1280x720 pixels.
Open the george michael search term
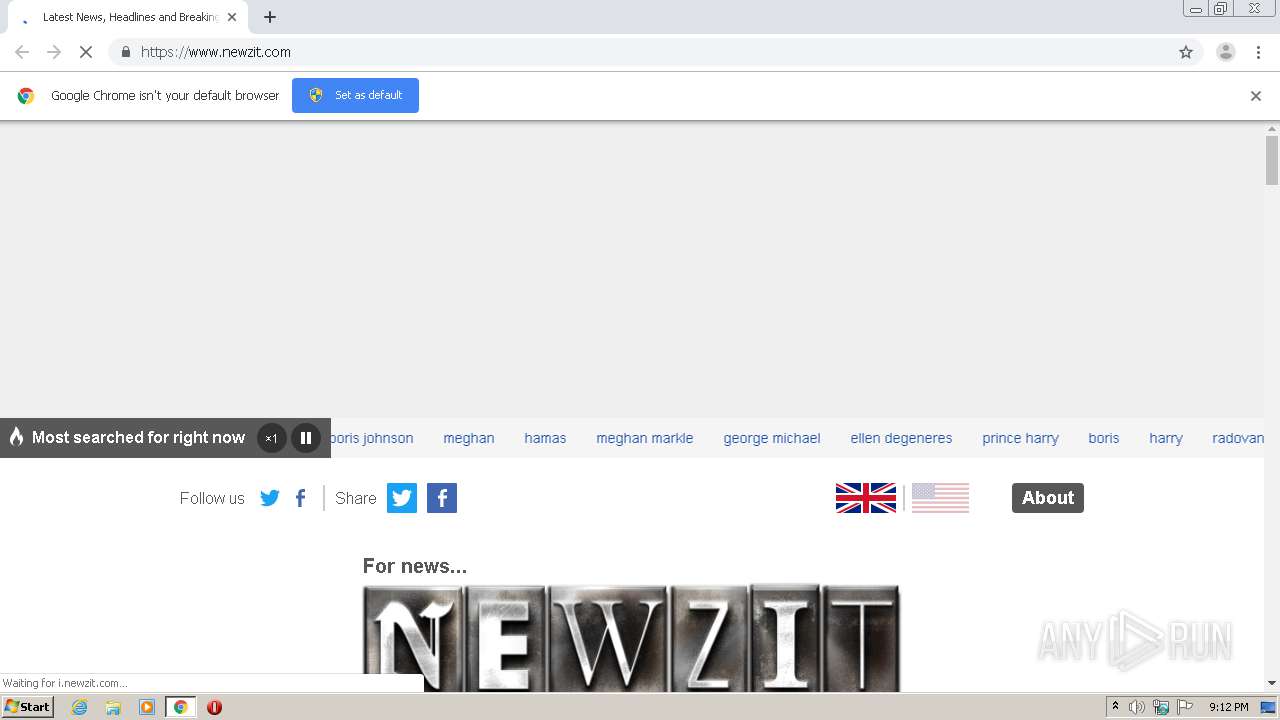point(772,438)
